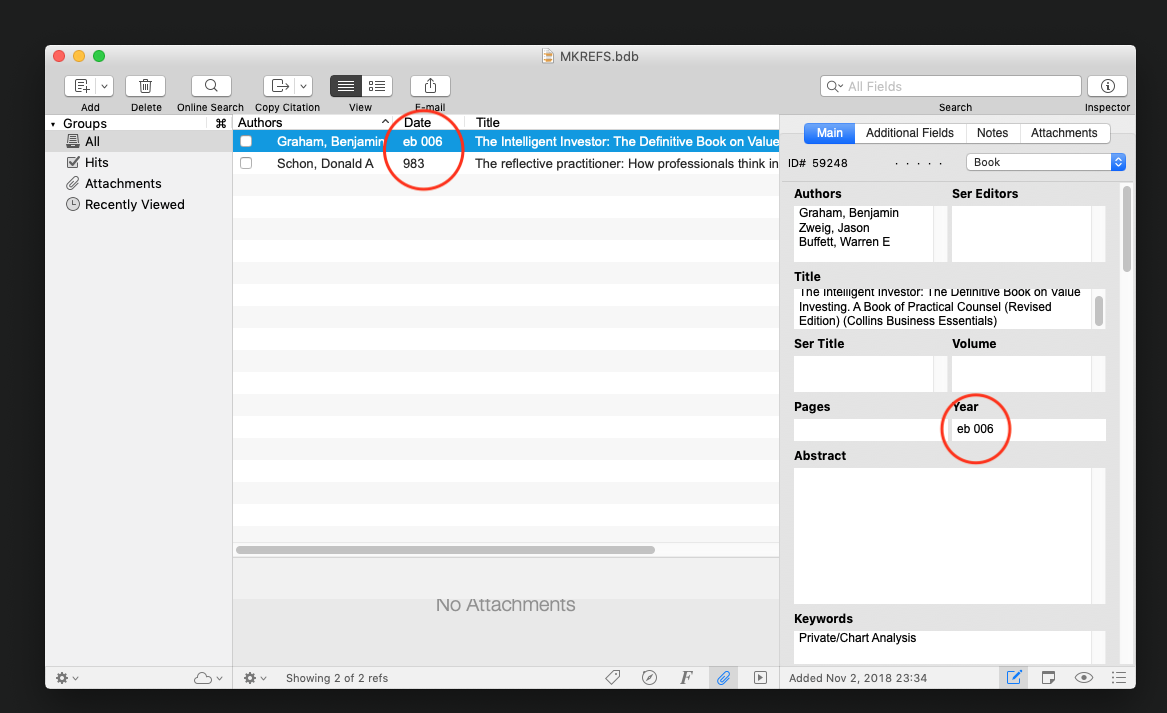Click the tag keywords icon
Viewport: 1167px width, 713px height.
pos(613,677)
